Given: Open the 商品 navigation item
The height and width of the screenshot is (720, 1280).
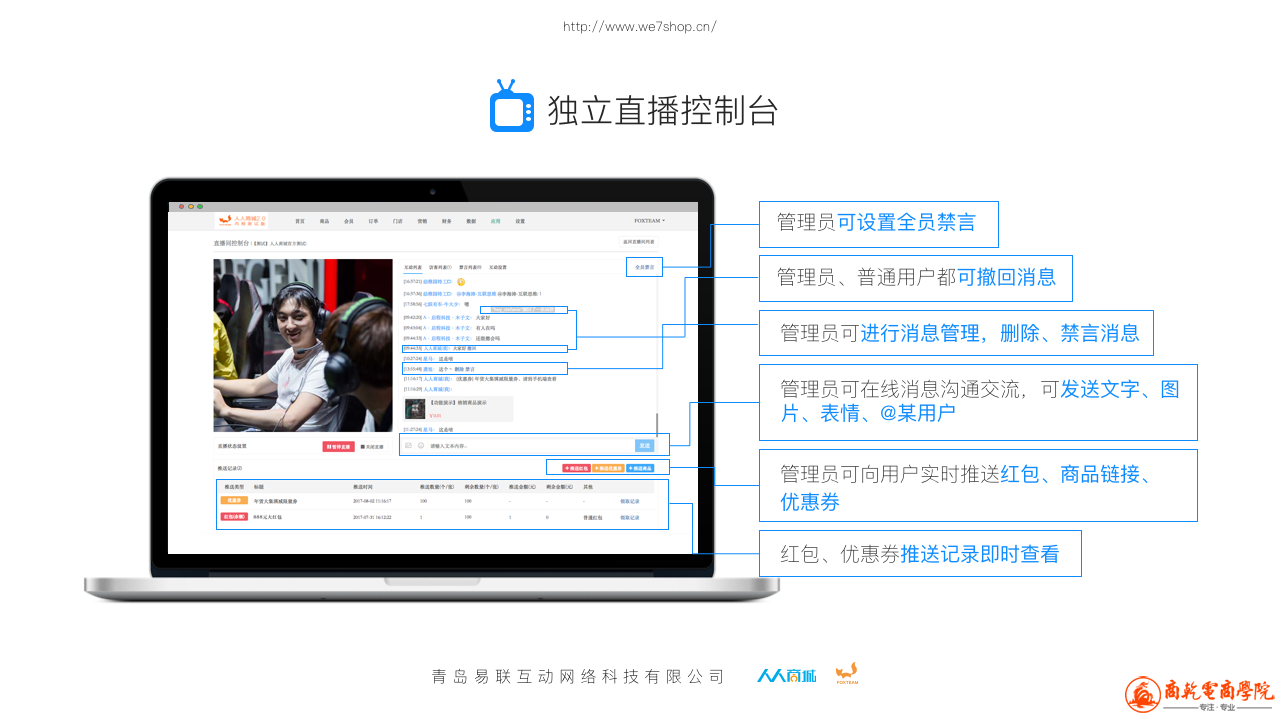Looking at the screenshot, I should click(324, 221).
